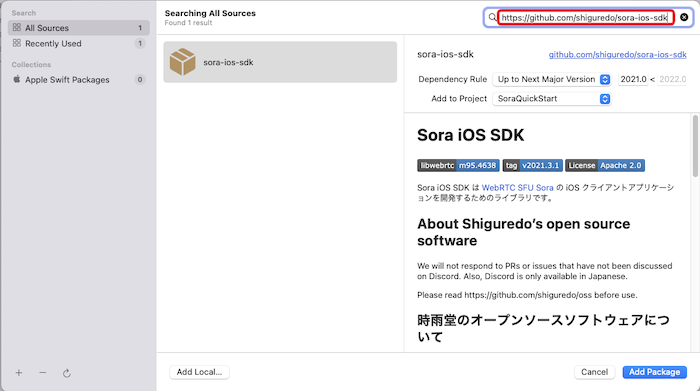
Task: Click the sora-ios-sdk package box icon
Action: pos(183,62)
